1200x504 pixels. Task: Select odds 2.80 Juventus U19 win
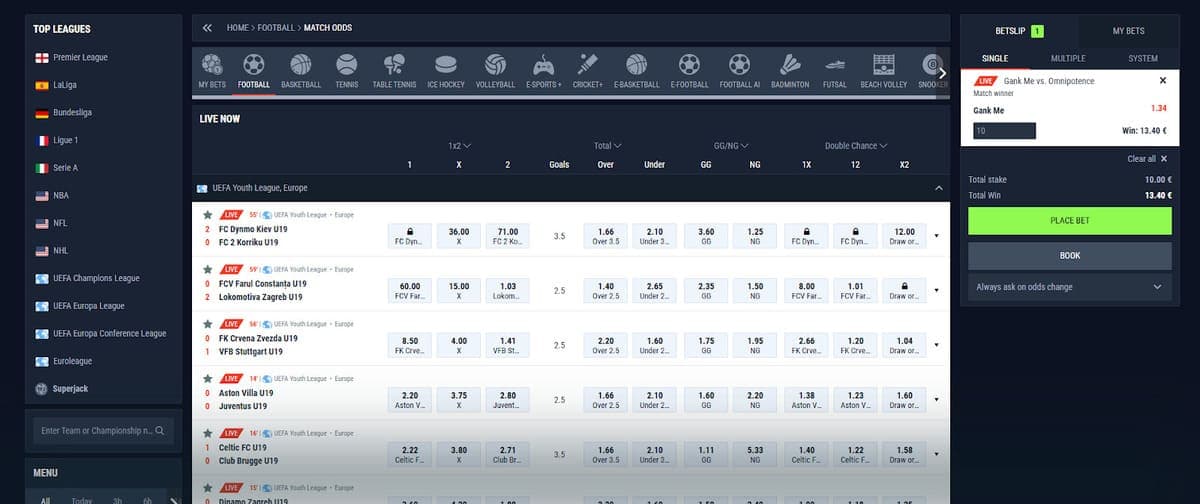507,401
